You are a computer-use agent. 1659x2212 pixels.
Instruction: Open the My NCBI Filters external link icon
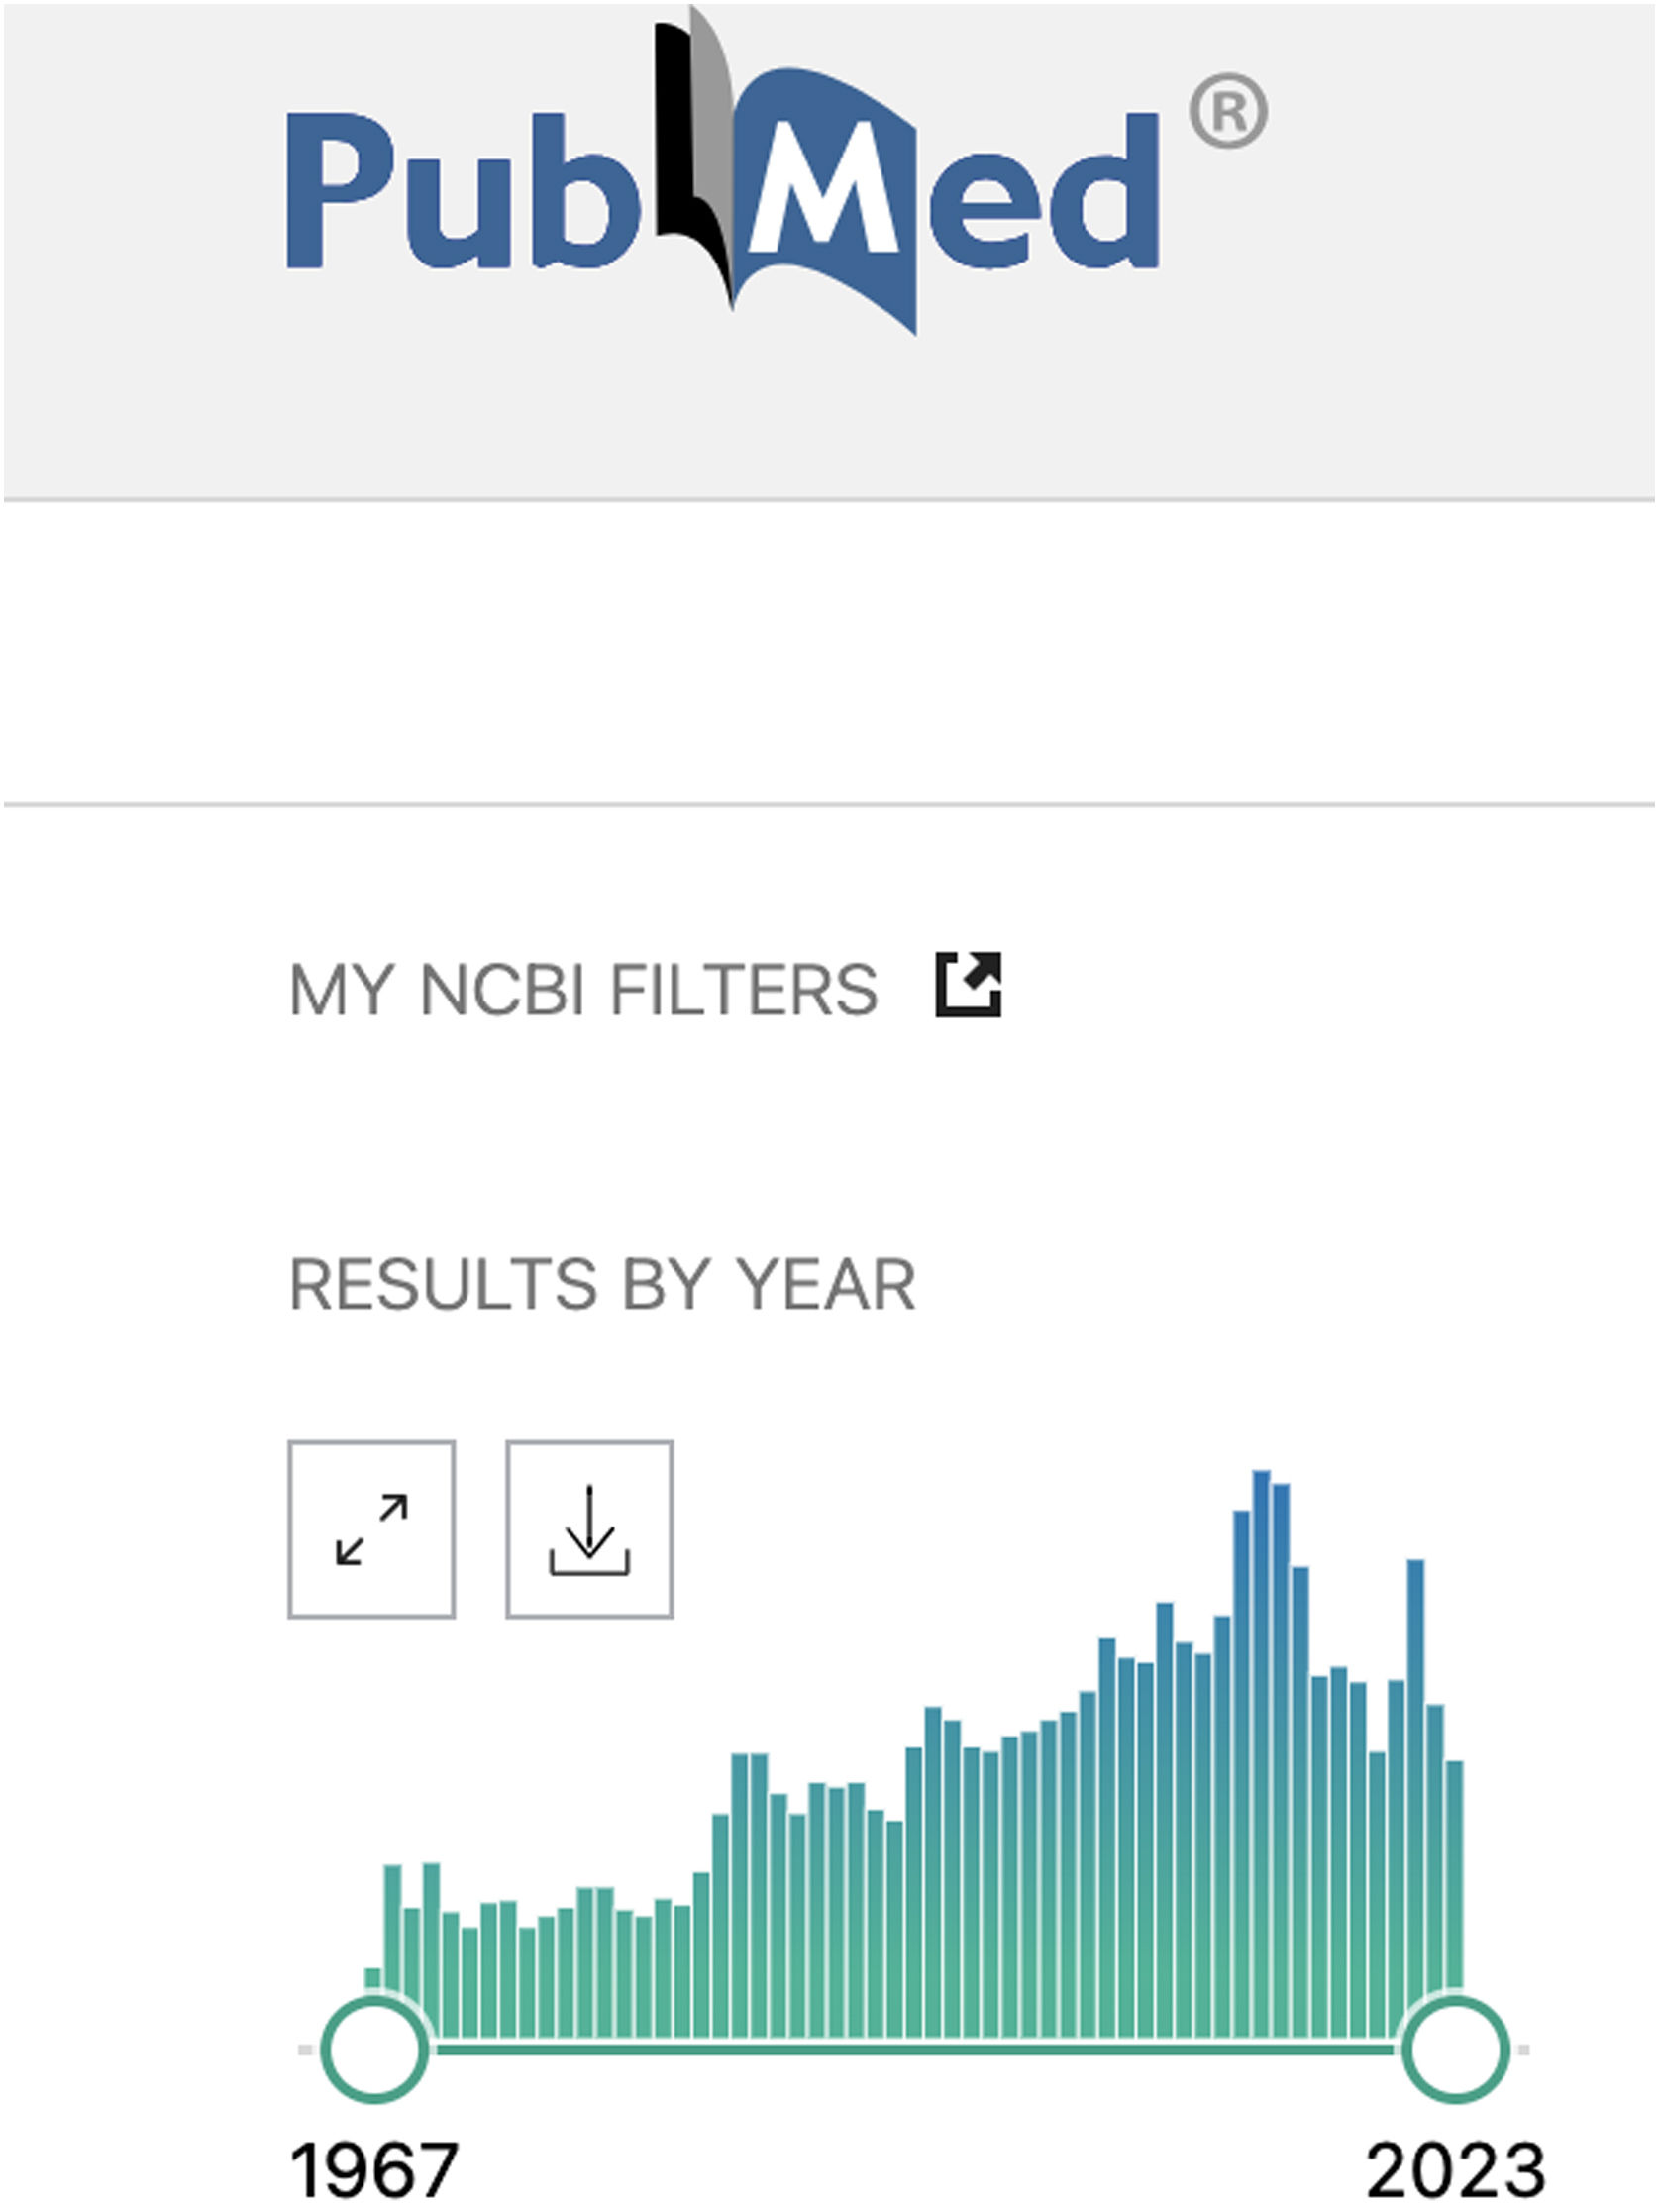tap(968, 985)
